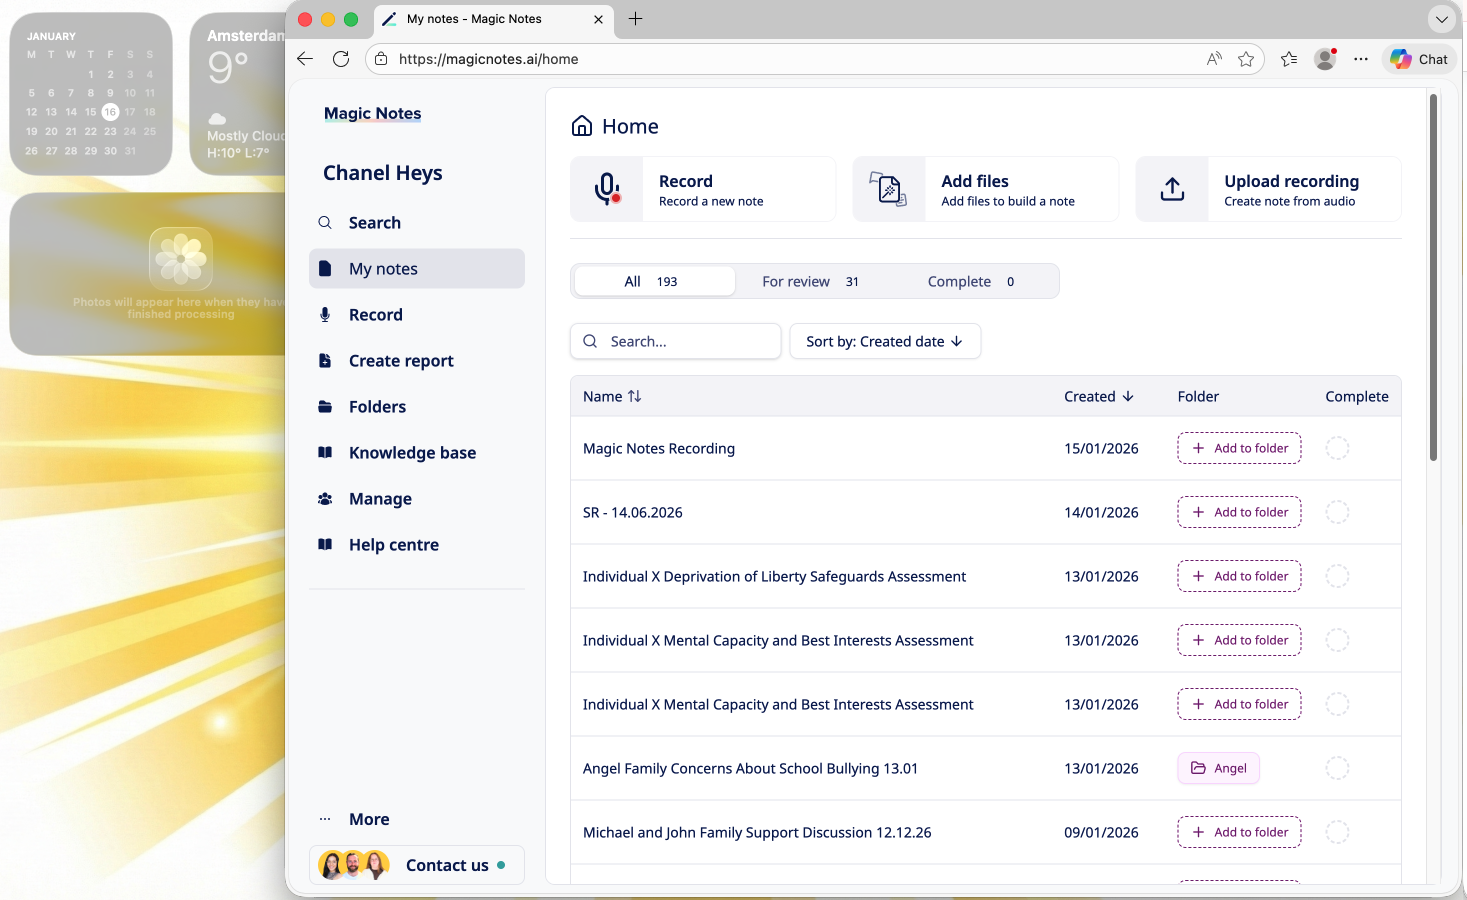Click the Add files document icon

pos(888,189)
